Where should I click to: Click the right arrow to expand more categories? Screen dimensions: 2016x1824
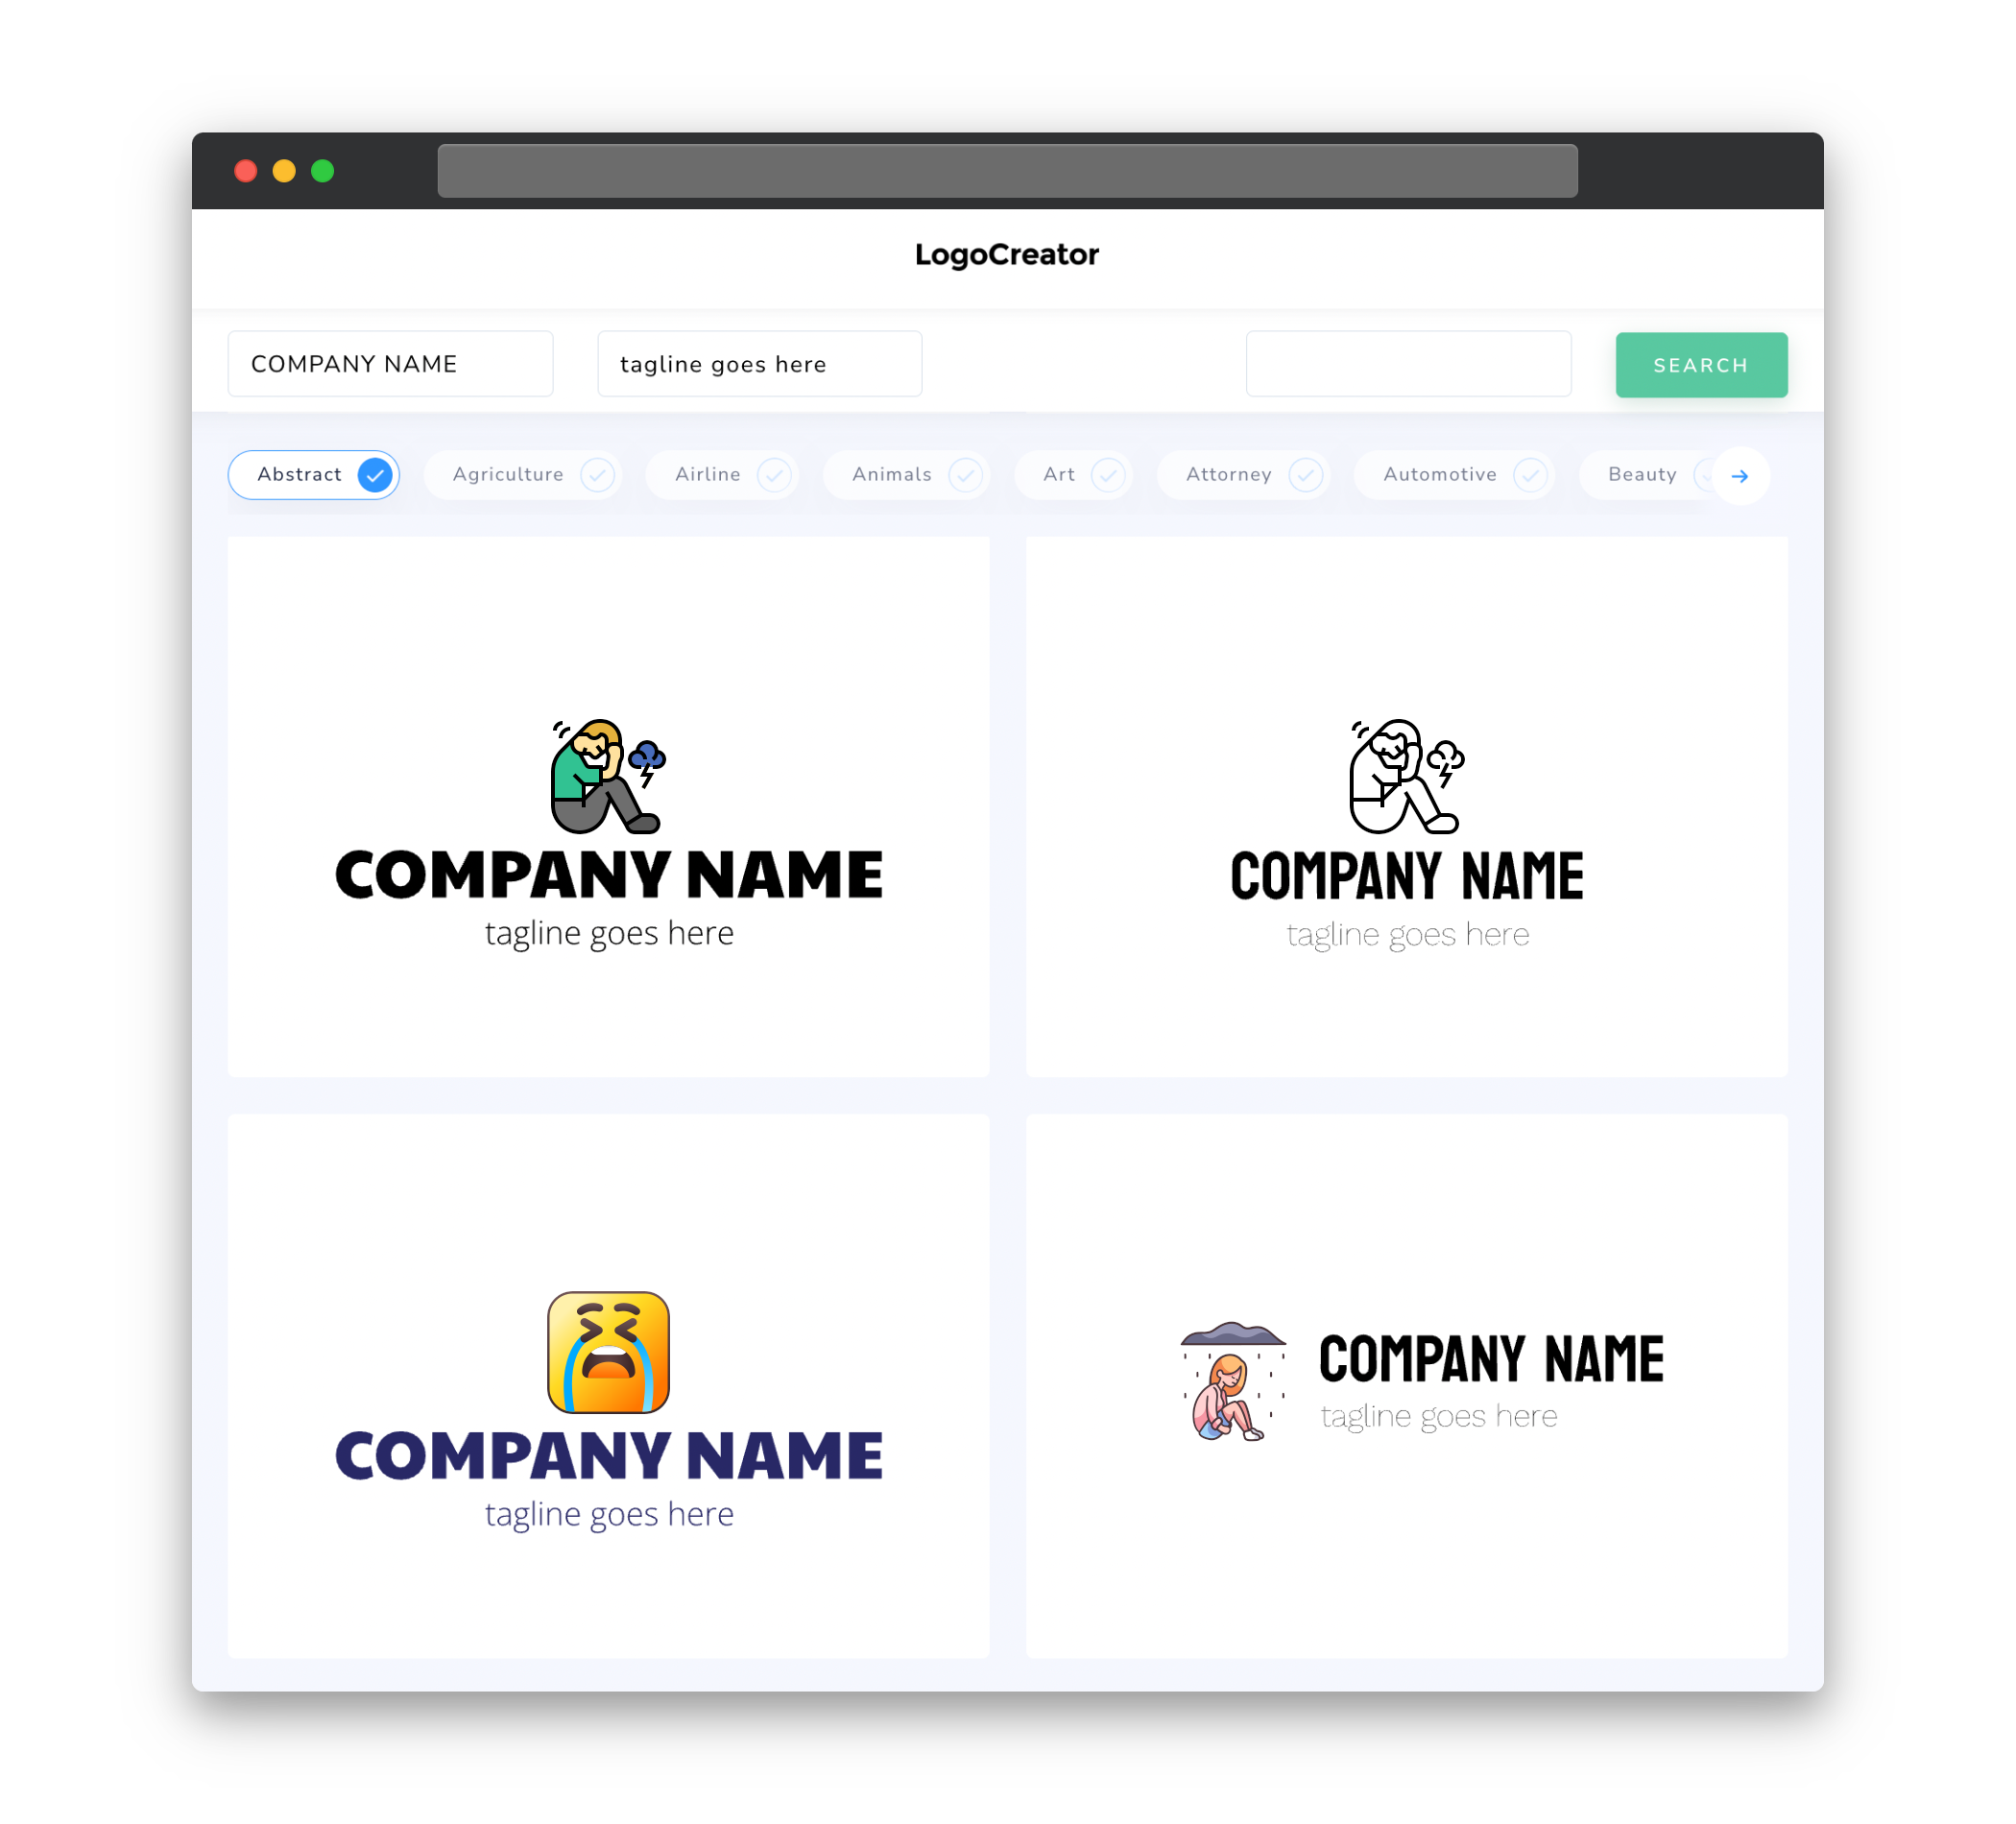[x=1740, y=476]
